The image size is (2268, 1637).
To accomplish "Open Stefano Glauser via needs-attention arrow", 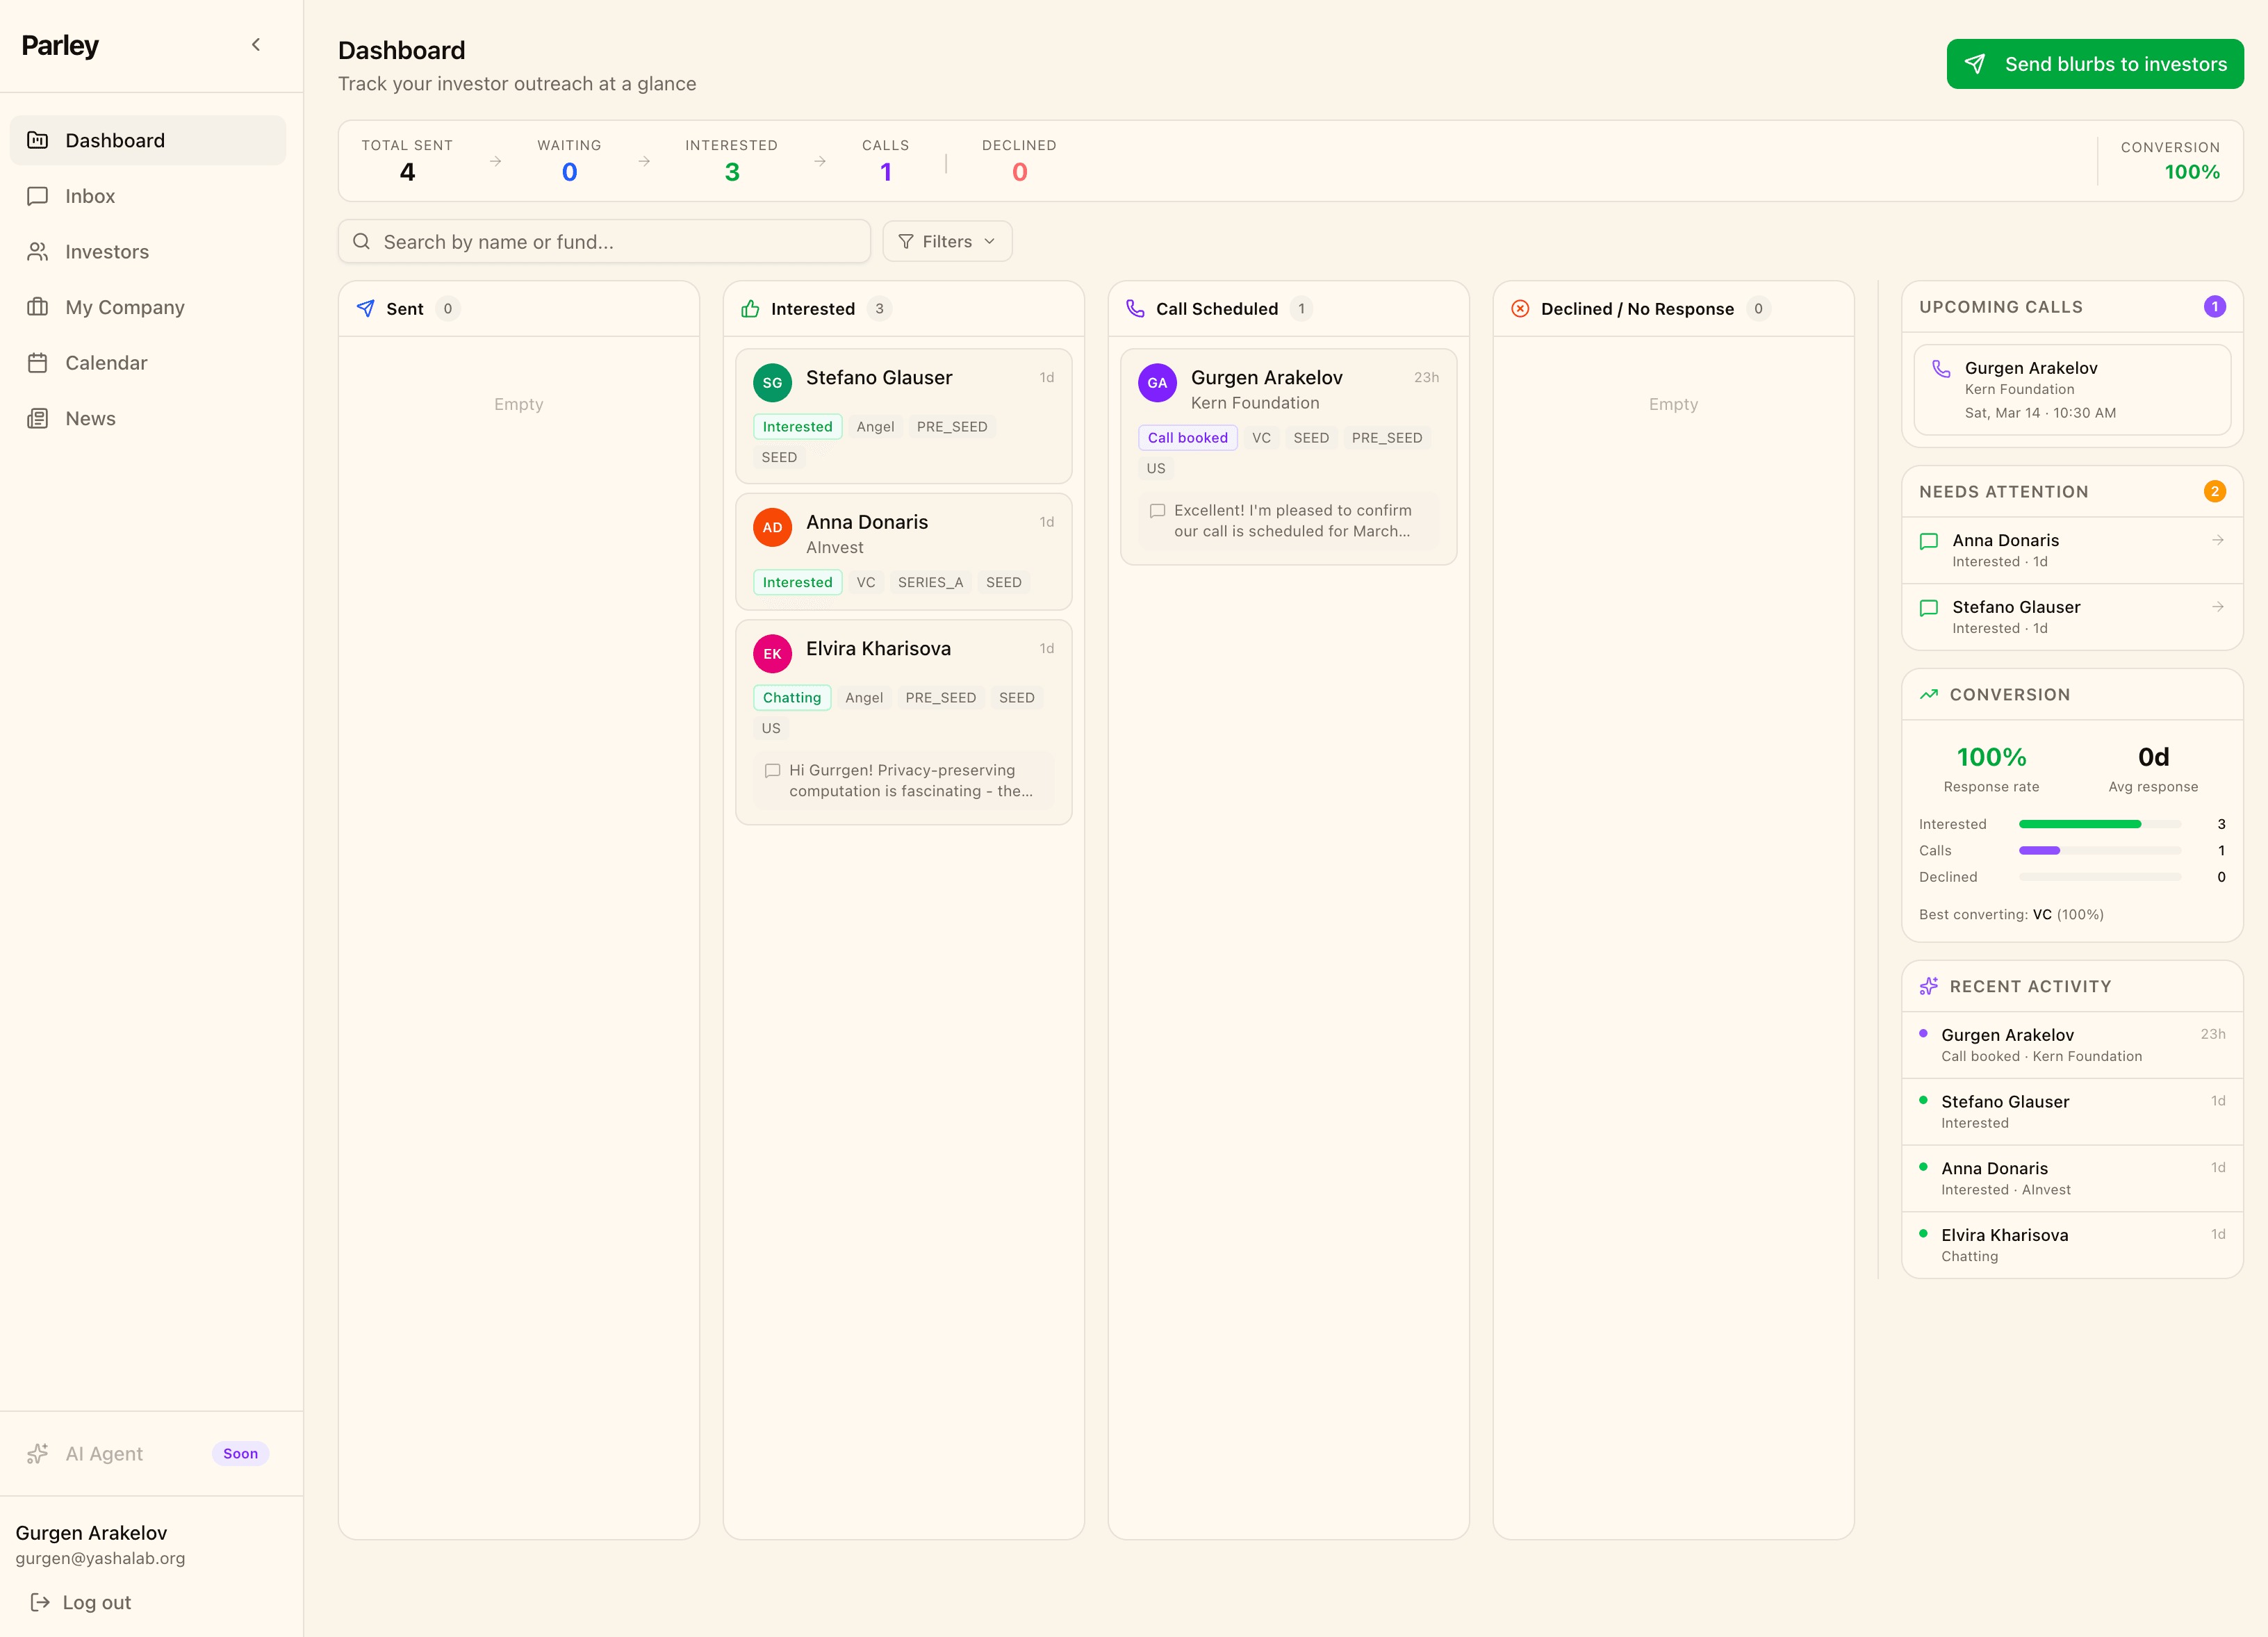I will pos(2218,607).
